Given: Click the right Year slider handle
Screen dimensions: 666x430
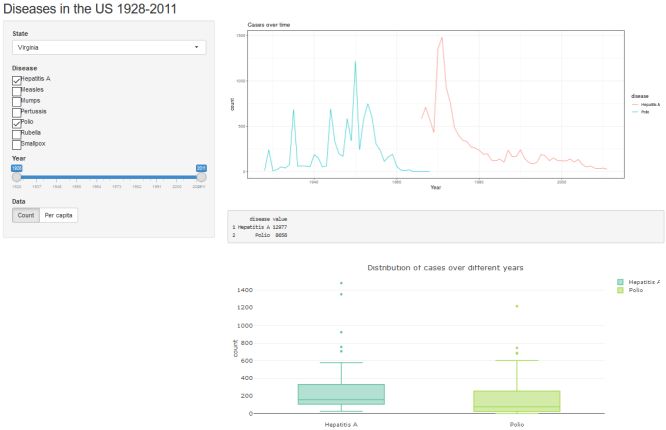Looking at the screenshot, I should click(x=201, y=177).
